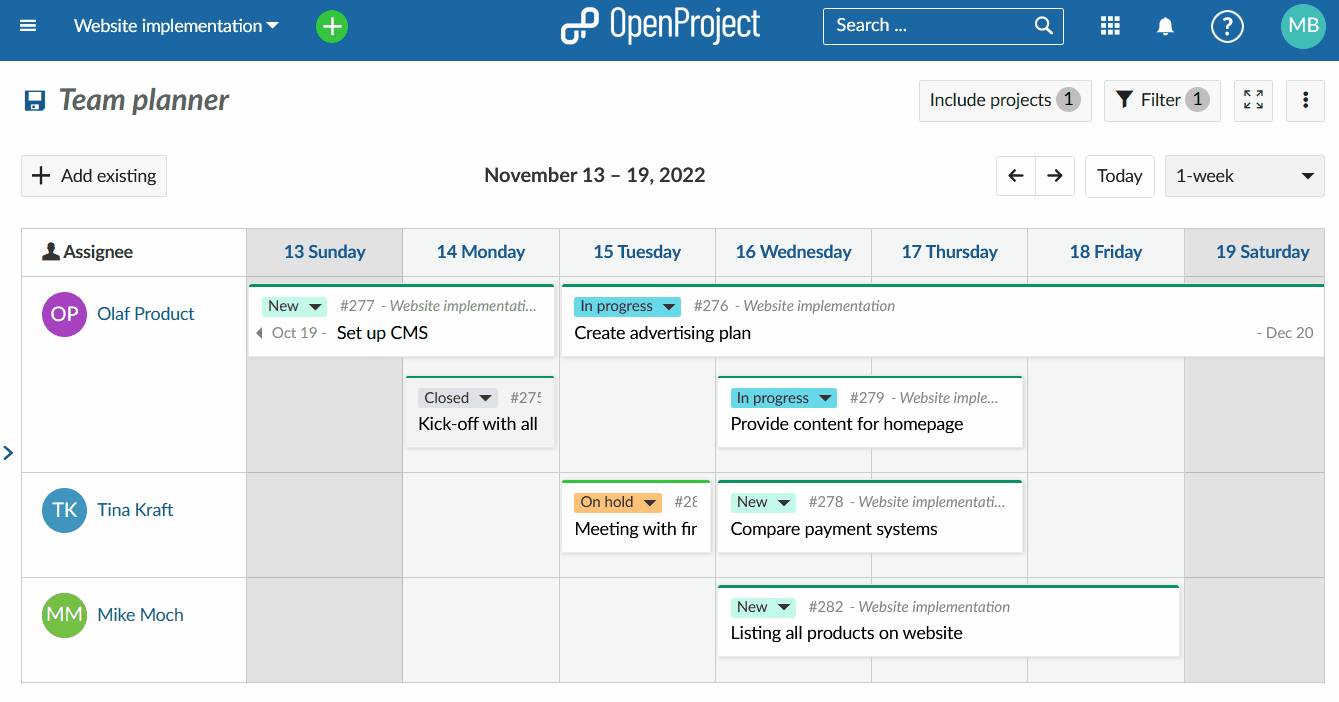This screenshot has height=702, width=1339.
Task: Enter fullscreen mode for the planner
Action: click(x=1253, y=100)
